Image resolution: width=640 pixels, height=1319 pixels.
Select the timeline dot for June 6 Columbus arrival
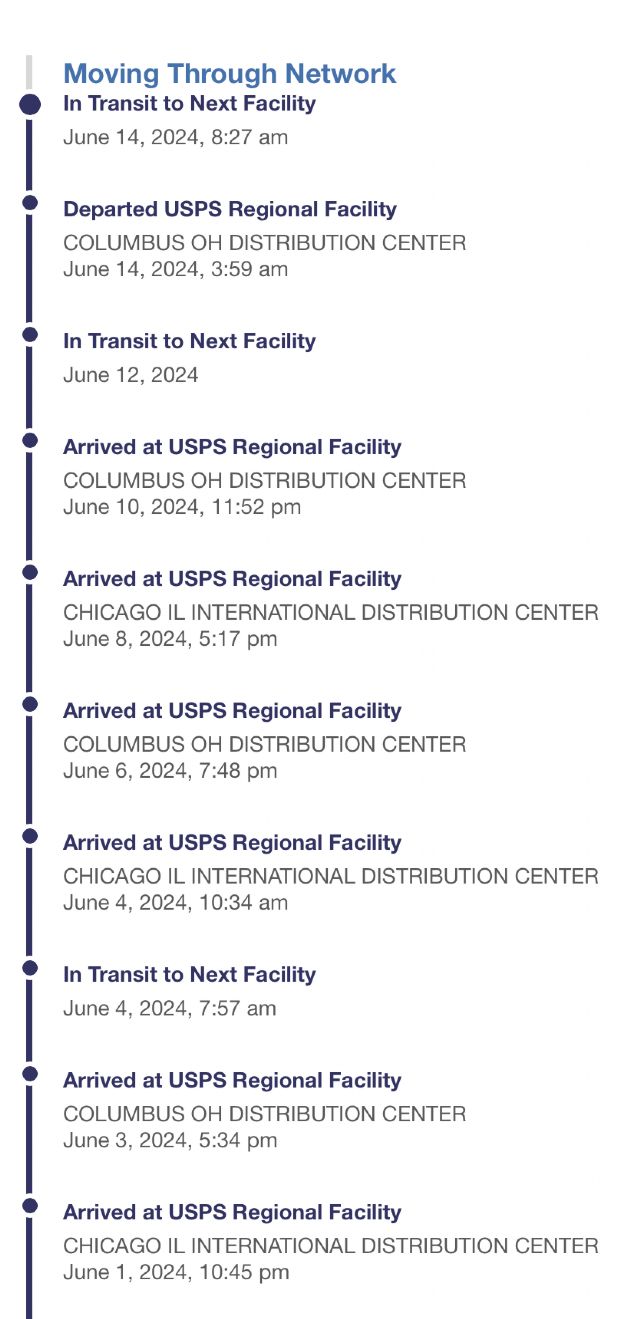[x=30, y=704]
